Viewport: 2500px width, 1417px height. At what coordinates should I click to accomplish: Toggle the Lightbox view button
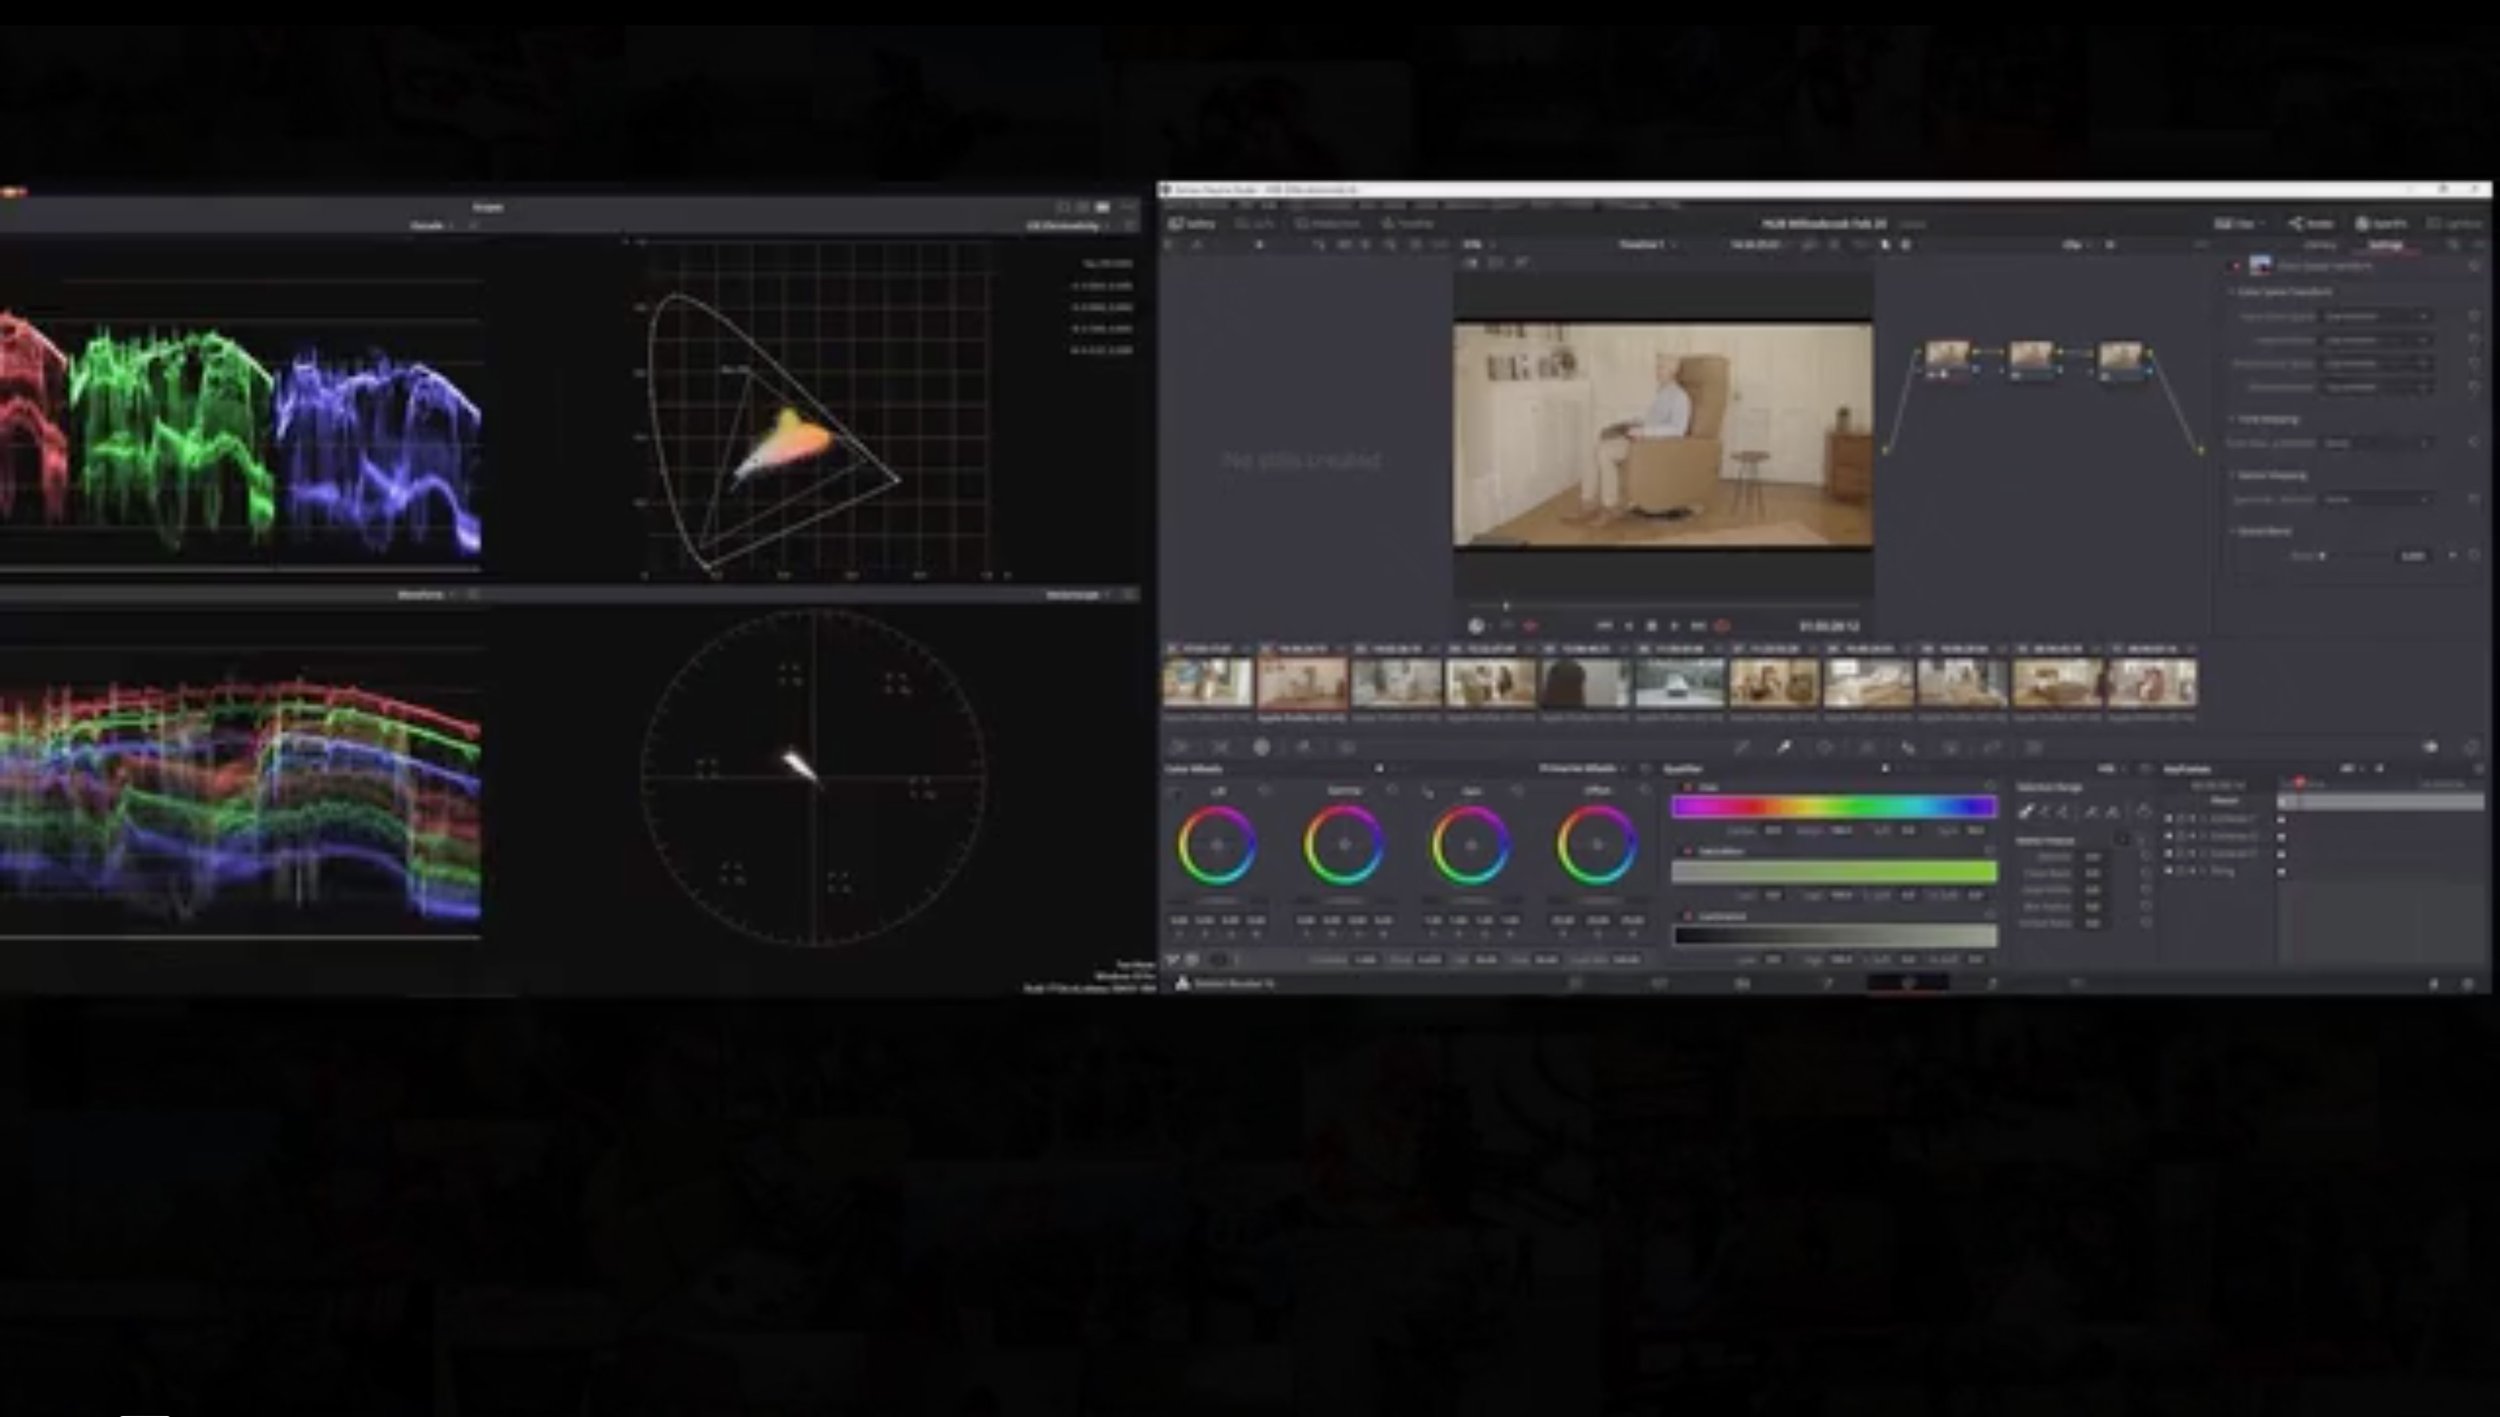tap(2453, 224)
